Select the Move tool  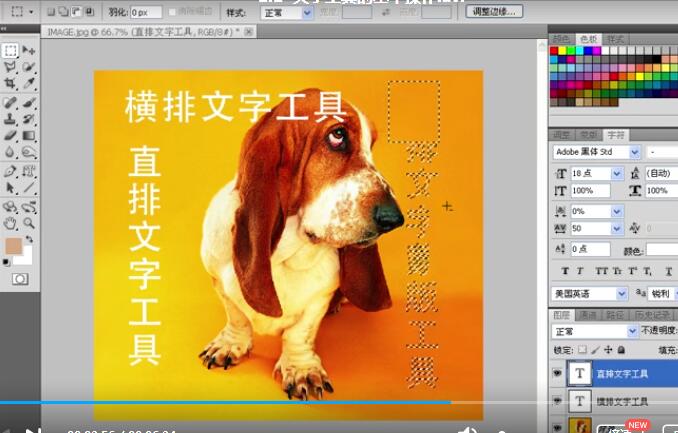29,50
